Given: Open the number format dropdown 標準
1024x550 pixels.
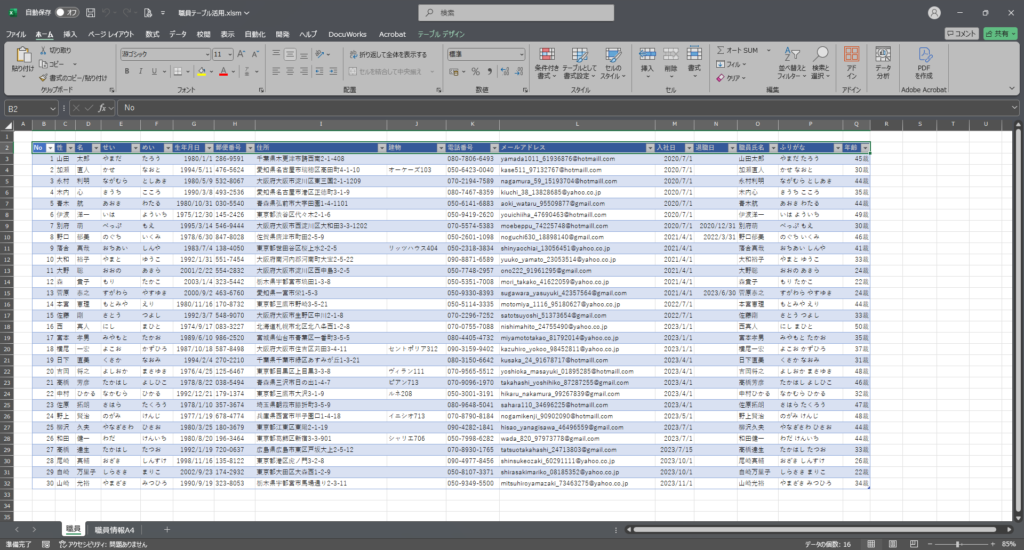Looking at the screenshot, I should click(x=486, y=54).
